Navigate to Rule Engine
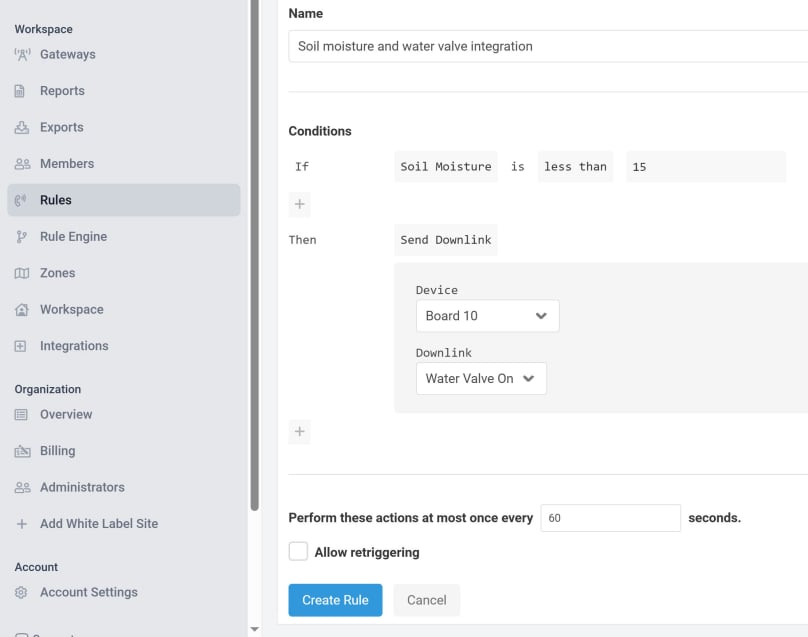Screen dimensions: 808x637 124,237
